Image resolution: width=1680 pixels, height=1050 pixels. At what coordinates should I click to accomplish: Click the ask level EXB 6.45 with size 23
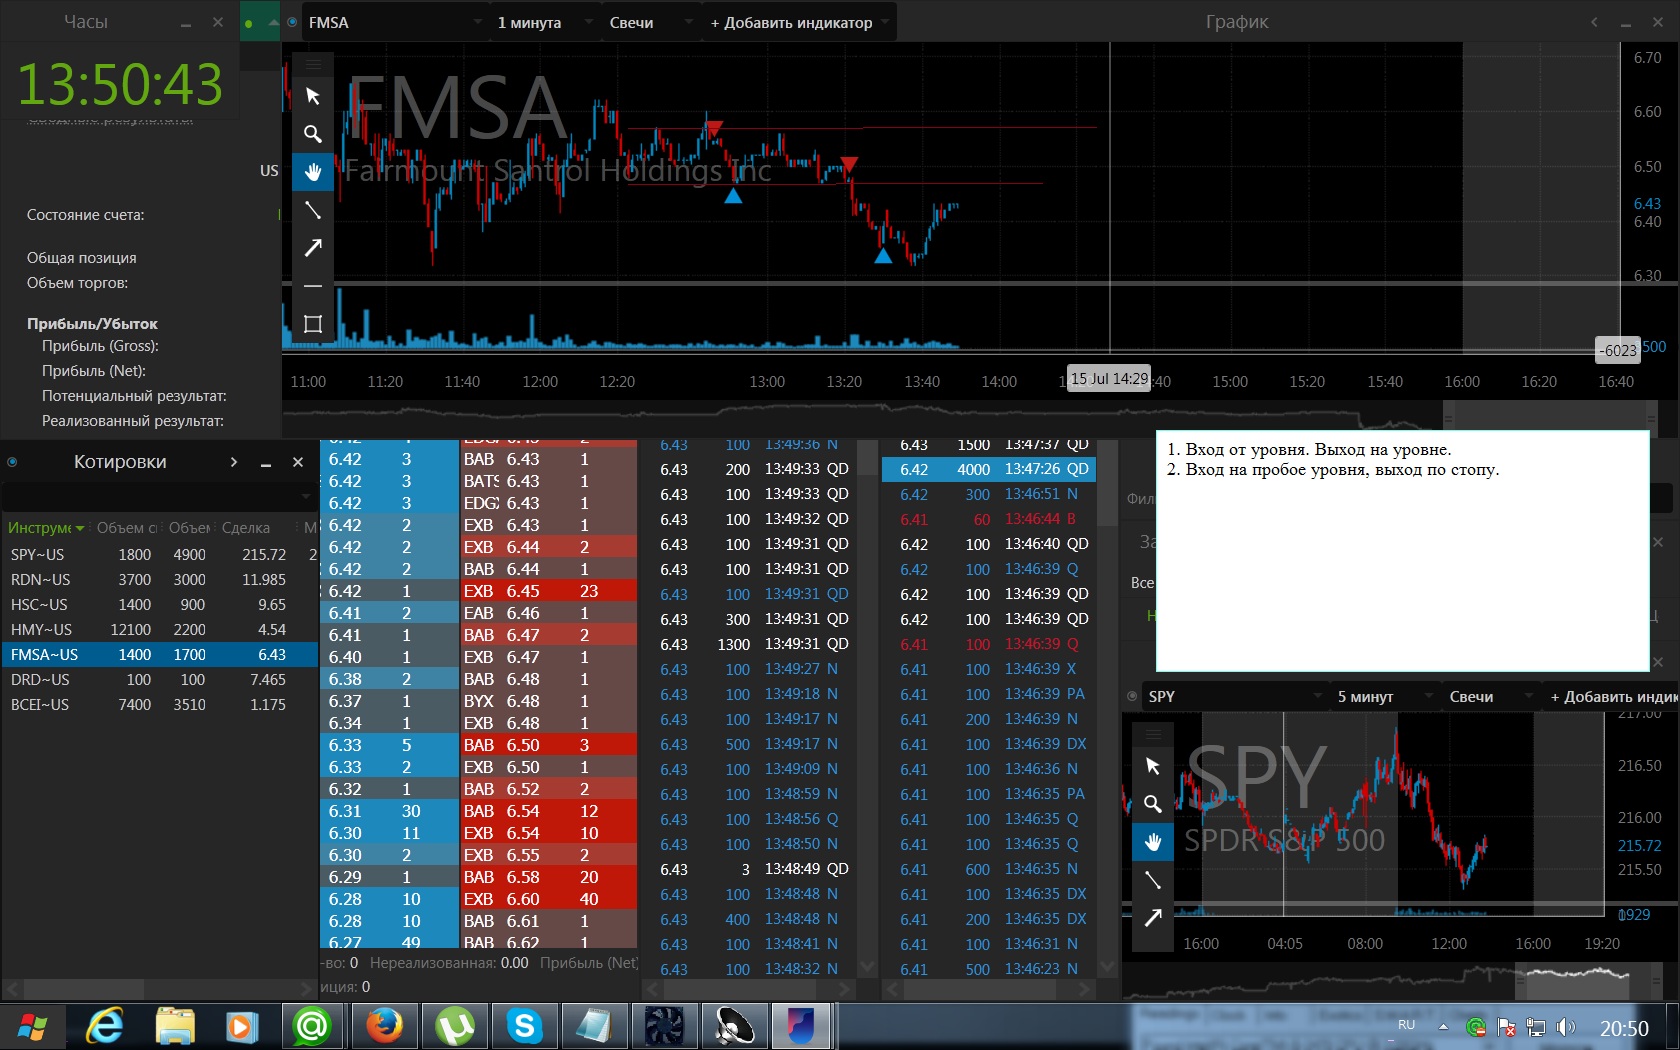tap(549, 591)
